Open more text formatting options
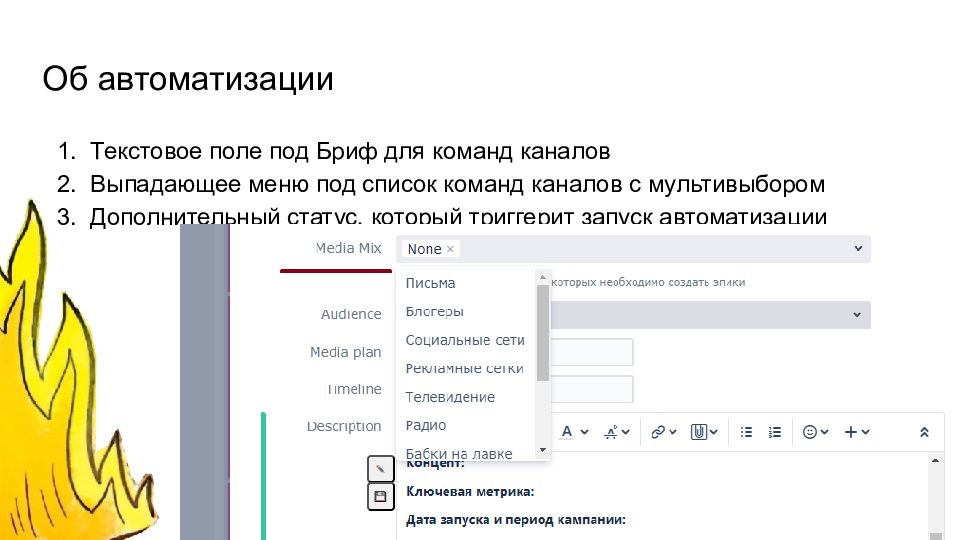960x540 pixels. tap(617, 432)
